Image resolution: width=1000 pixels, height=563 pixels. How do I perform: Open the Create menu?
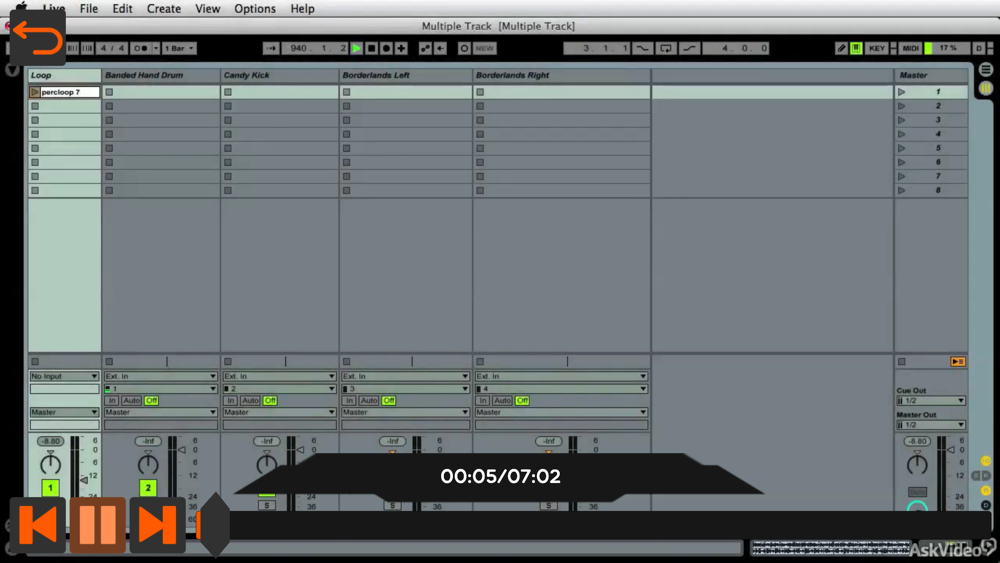(164, 8)
